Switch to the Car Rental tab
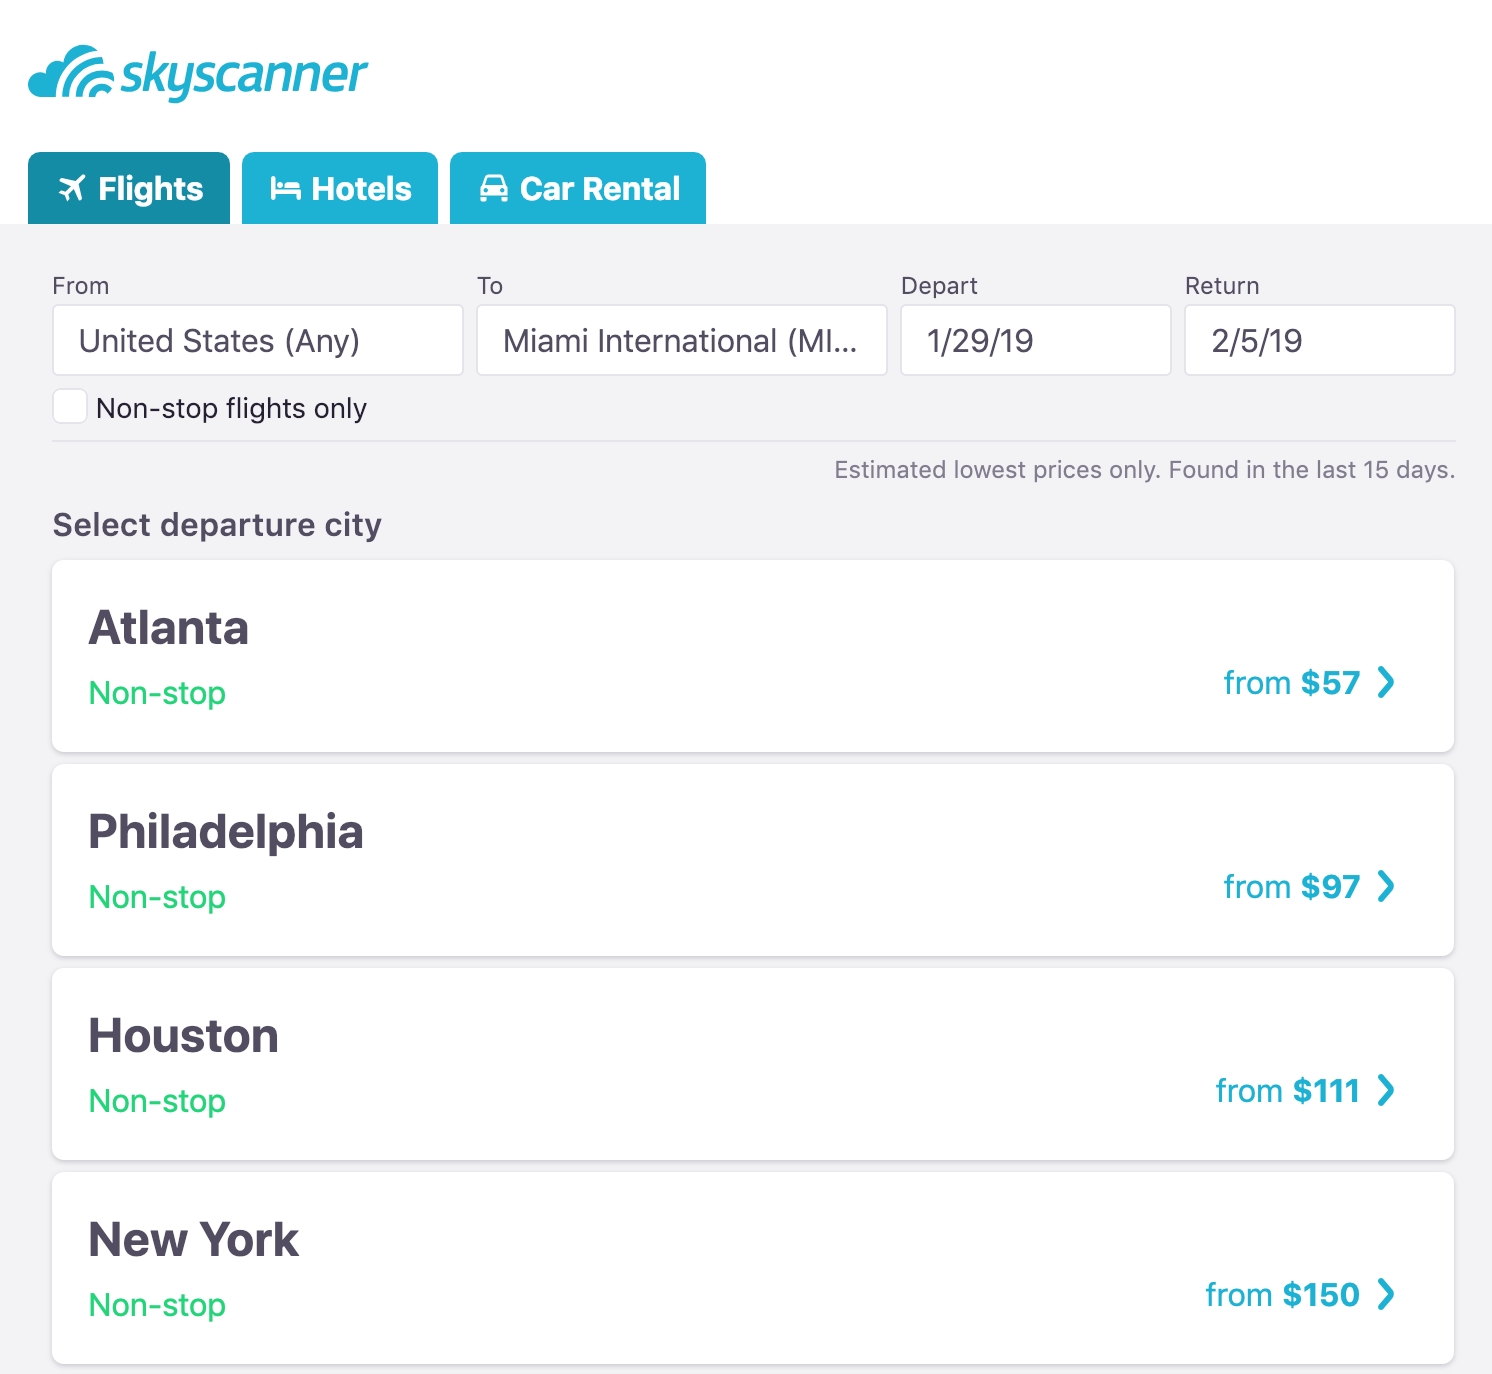Viewport: 1492px width, 1374px height. point(578,188)
